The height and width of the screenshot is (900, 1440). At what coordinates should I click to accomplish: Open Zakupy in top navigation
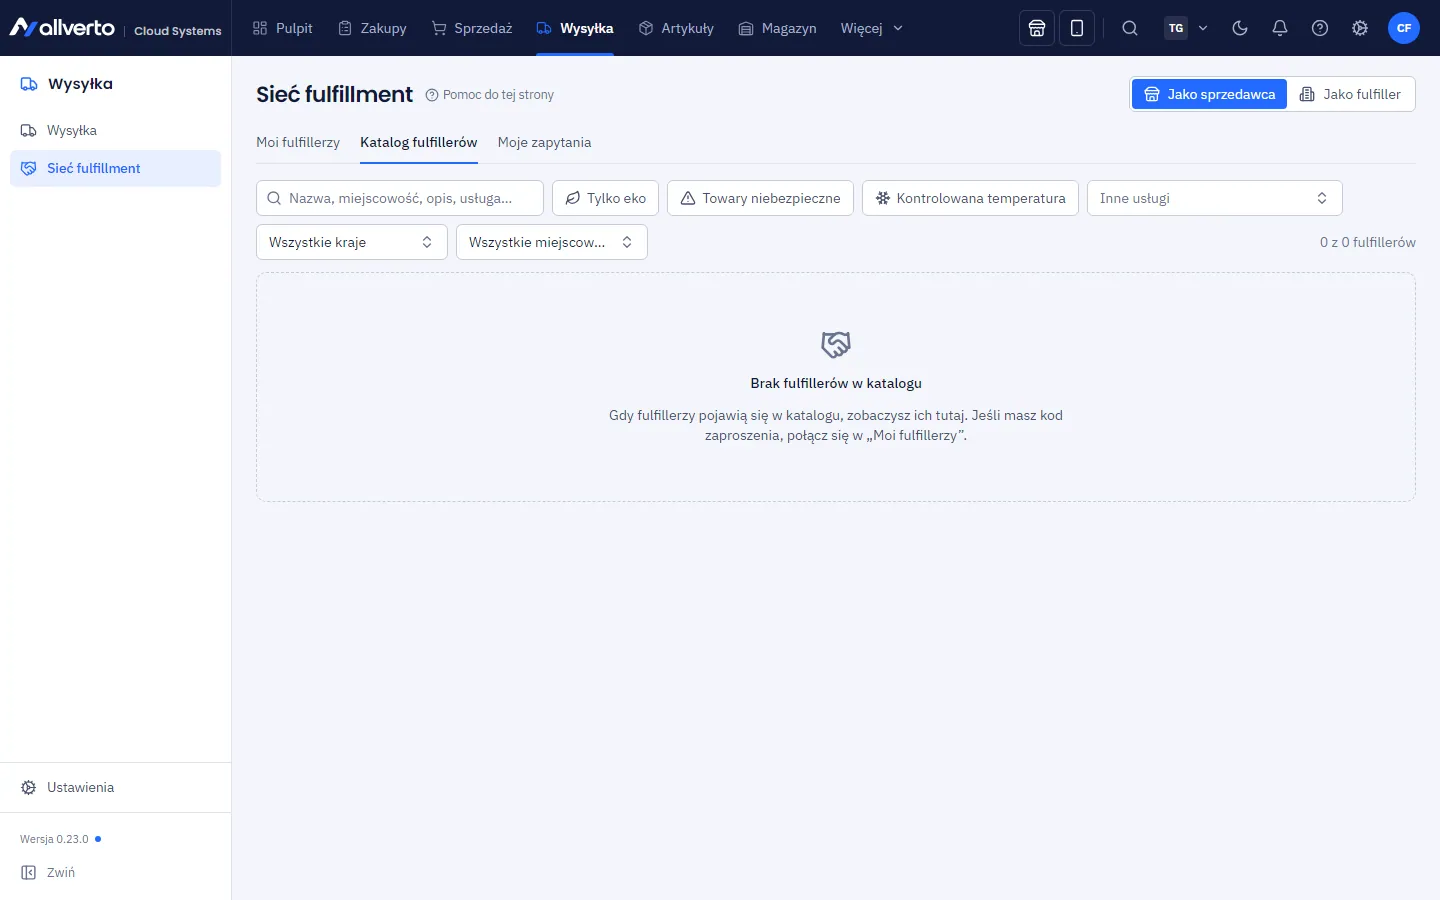373,28
